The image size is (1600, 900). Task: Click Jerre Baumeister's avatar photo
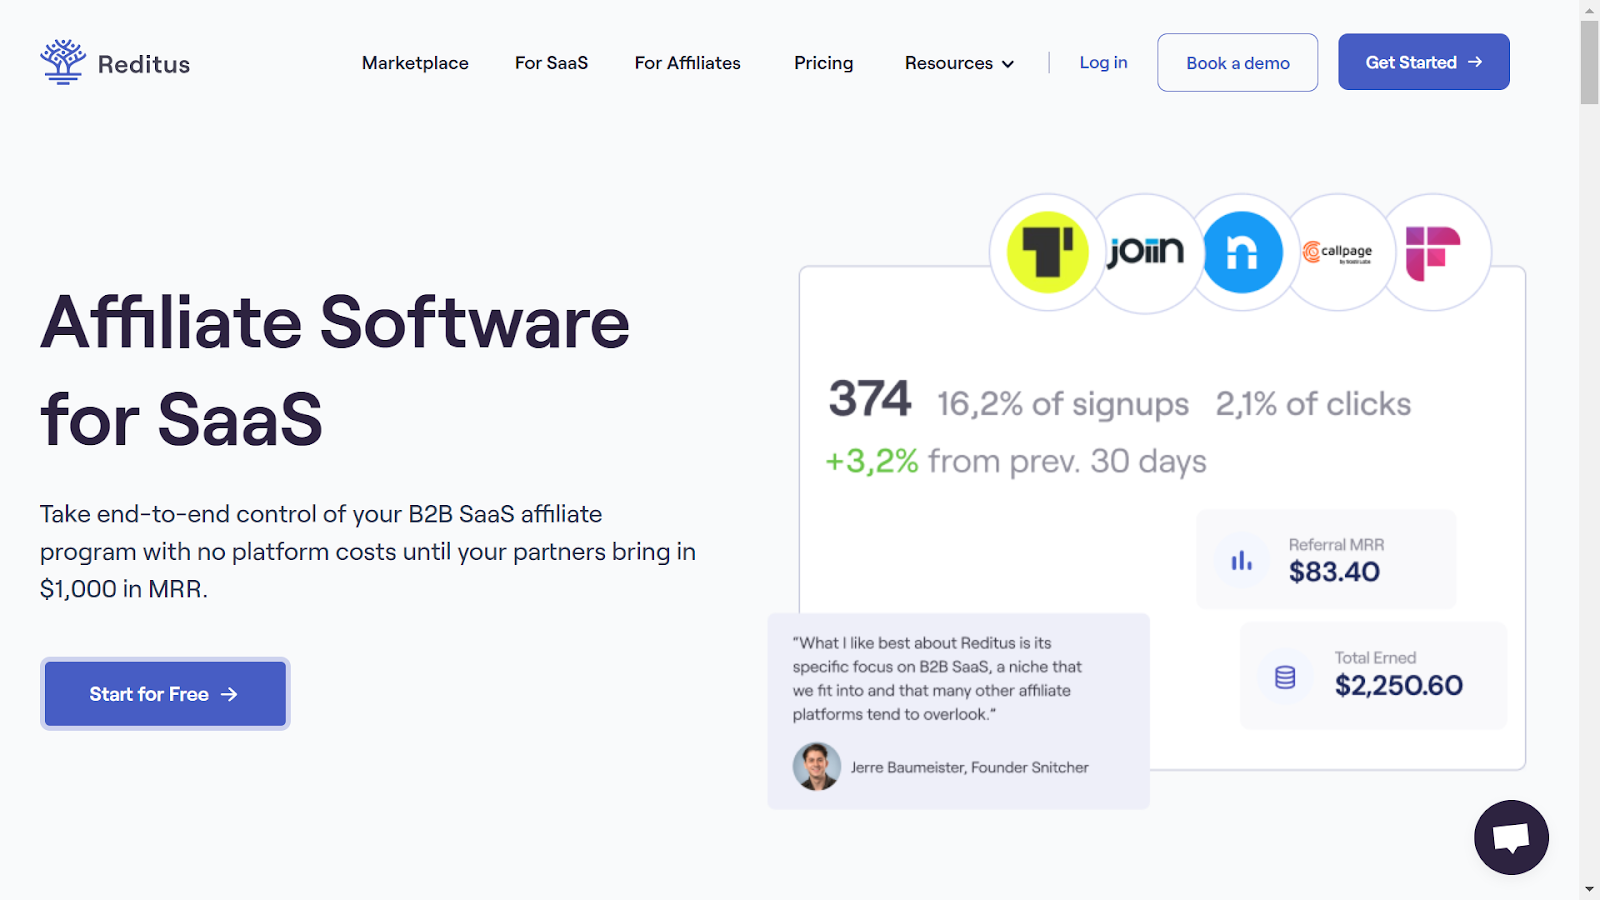(x=817, y=767)
